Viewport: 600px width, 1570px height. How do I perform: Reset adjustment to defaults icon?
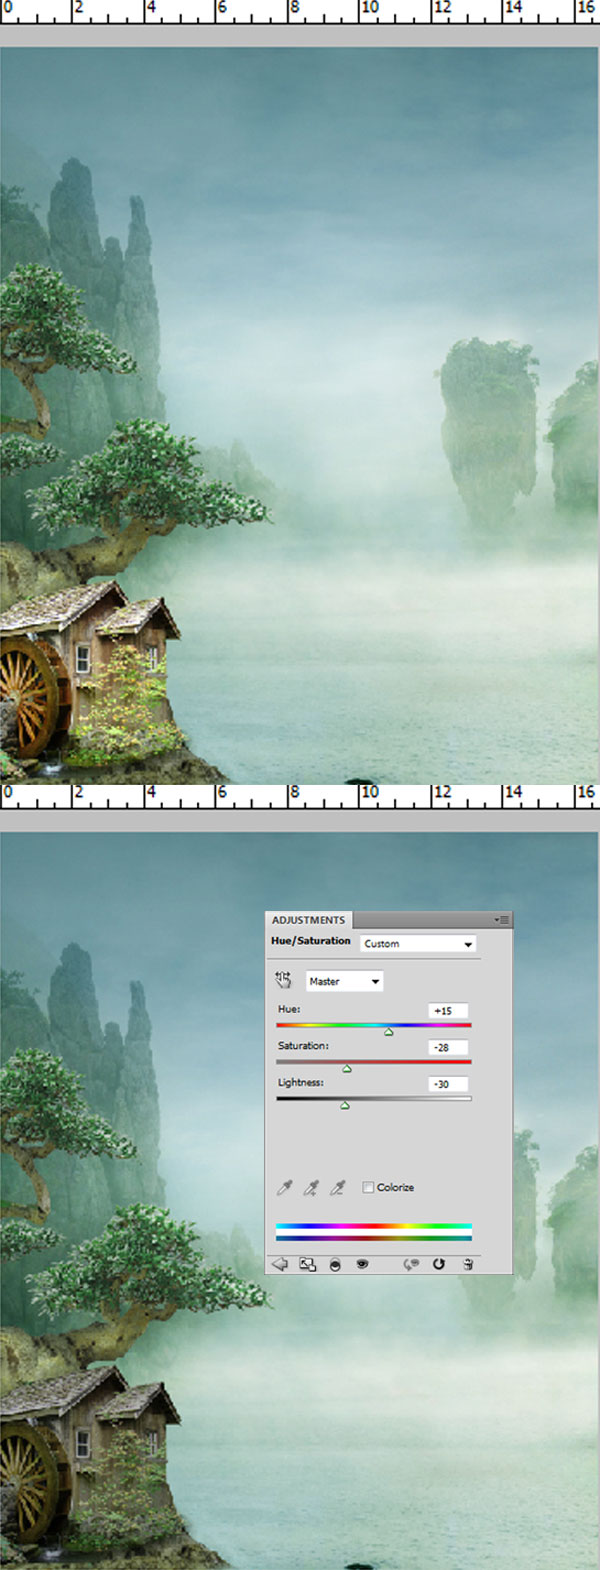(438, 1265)
